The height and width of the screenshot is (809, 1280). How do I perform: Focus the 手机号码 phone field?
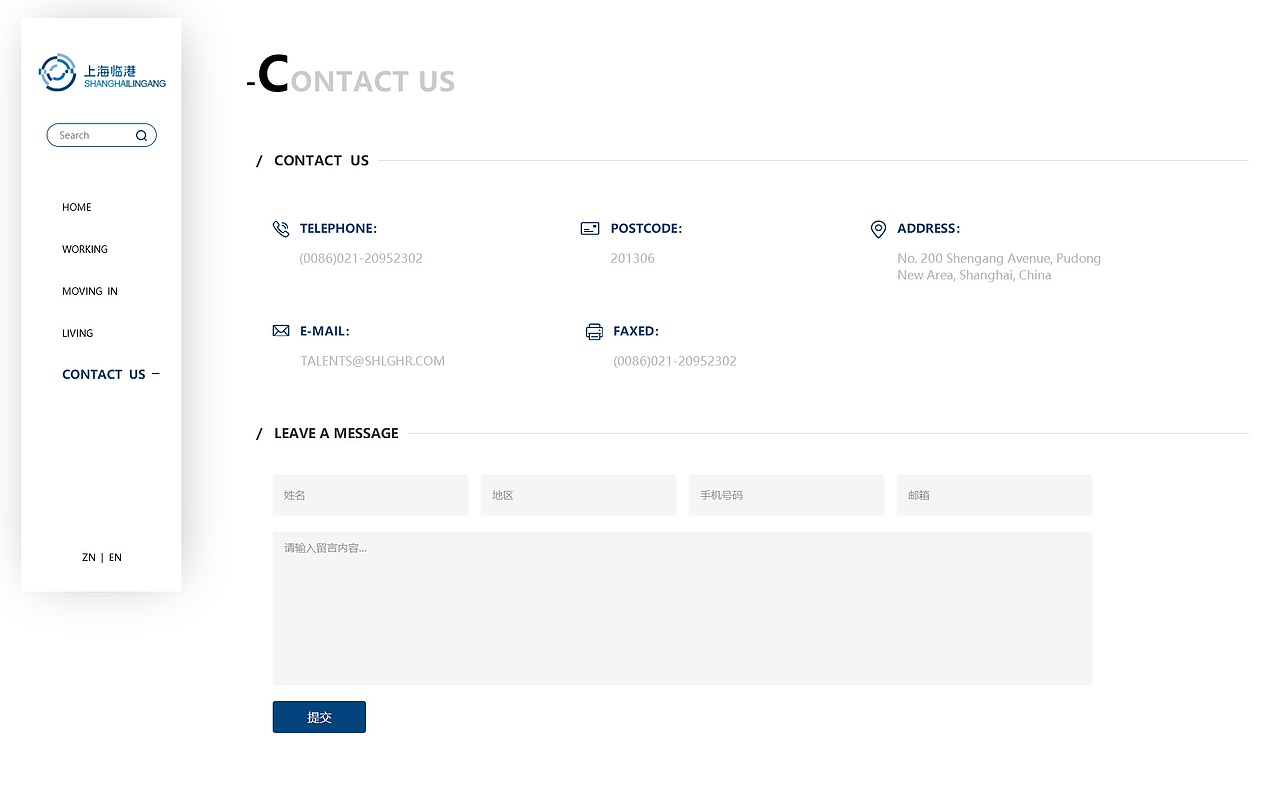point(786,495)
